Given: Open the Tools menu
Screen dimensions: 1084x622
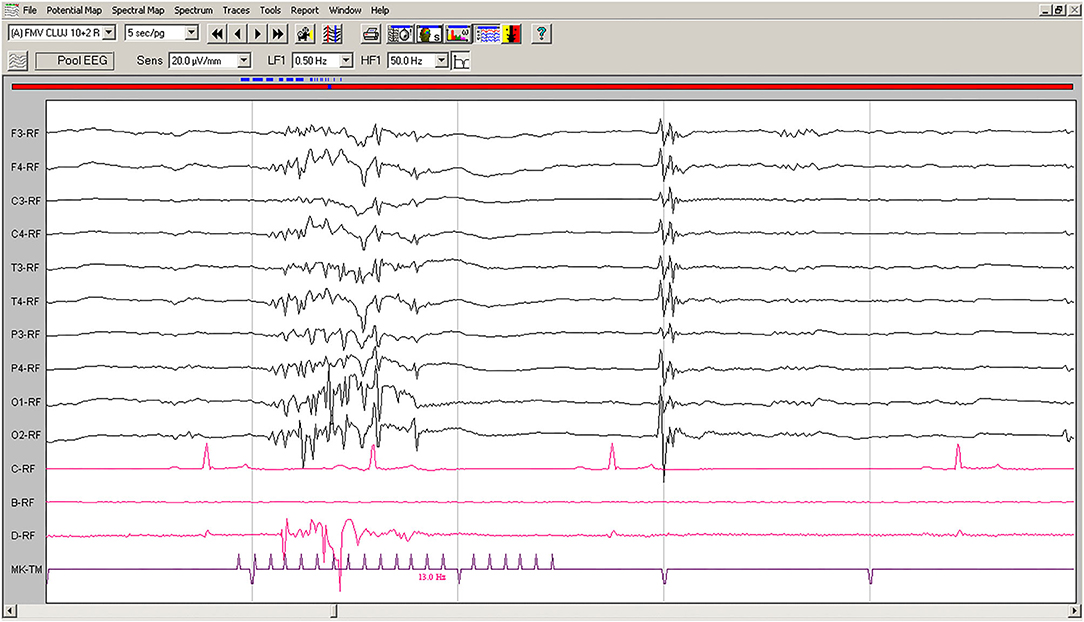Looking at the screenshot, I should click(270, 10).
